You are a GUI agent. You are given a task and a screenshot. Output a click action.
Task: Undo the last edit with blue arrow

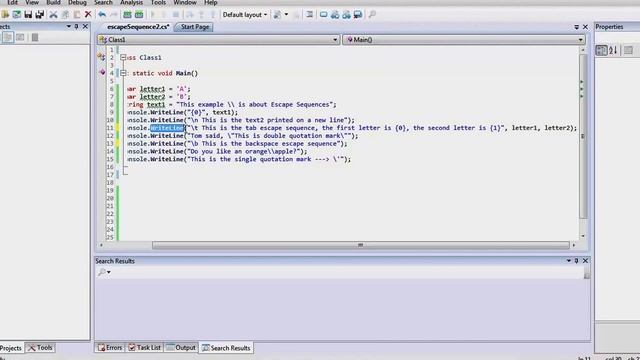102,15
